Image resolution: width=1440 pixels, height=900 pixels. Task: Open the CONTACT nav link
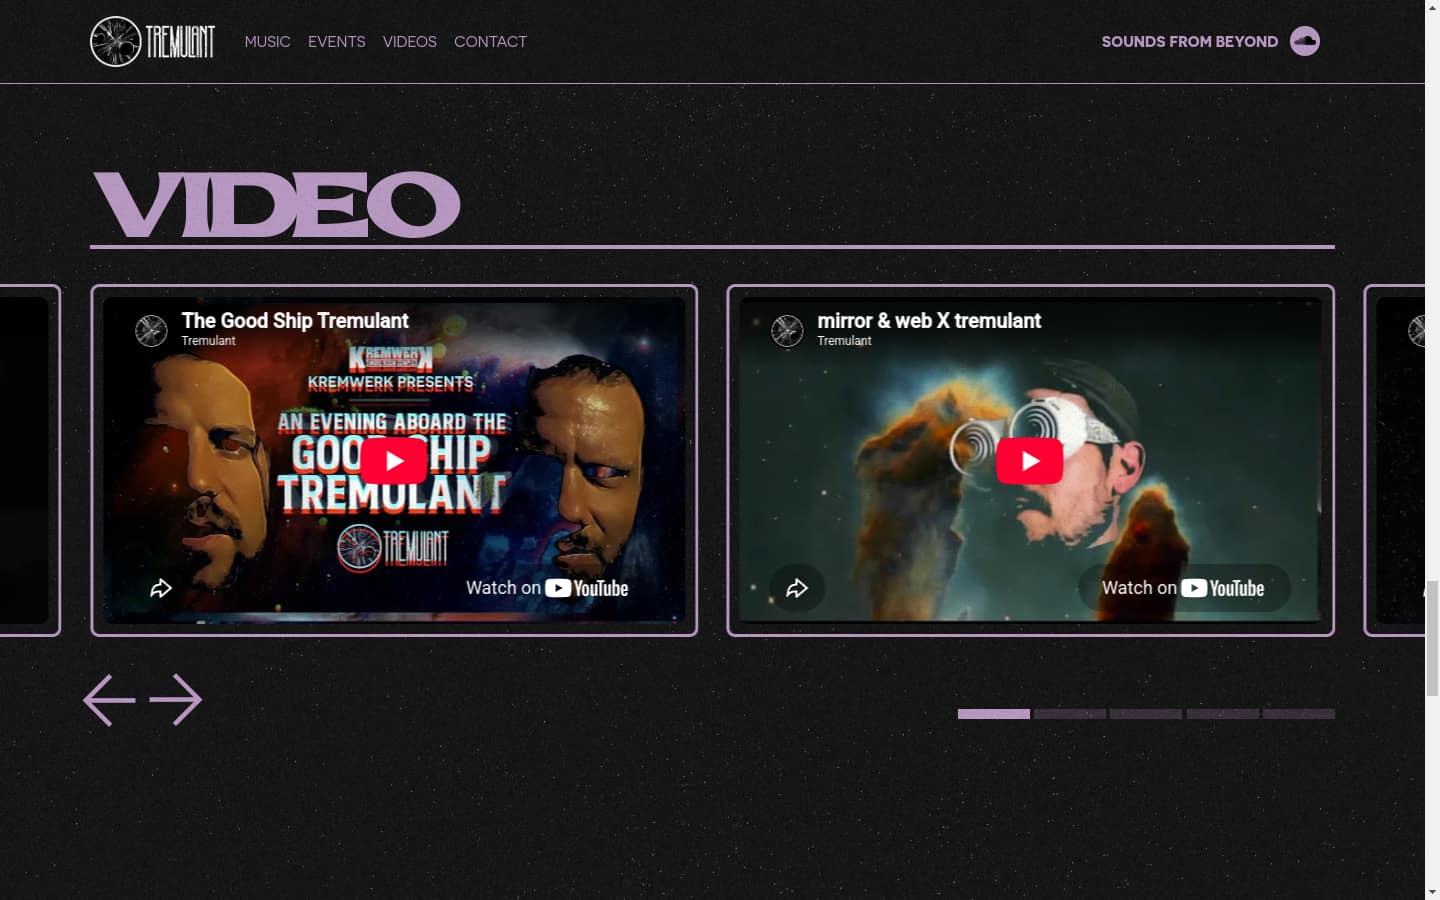click(x=490, y=42)
